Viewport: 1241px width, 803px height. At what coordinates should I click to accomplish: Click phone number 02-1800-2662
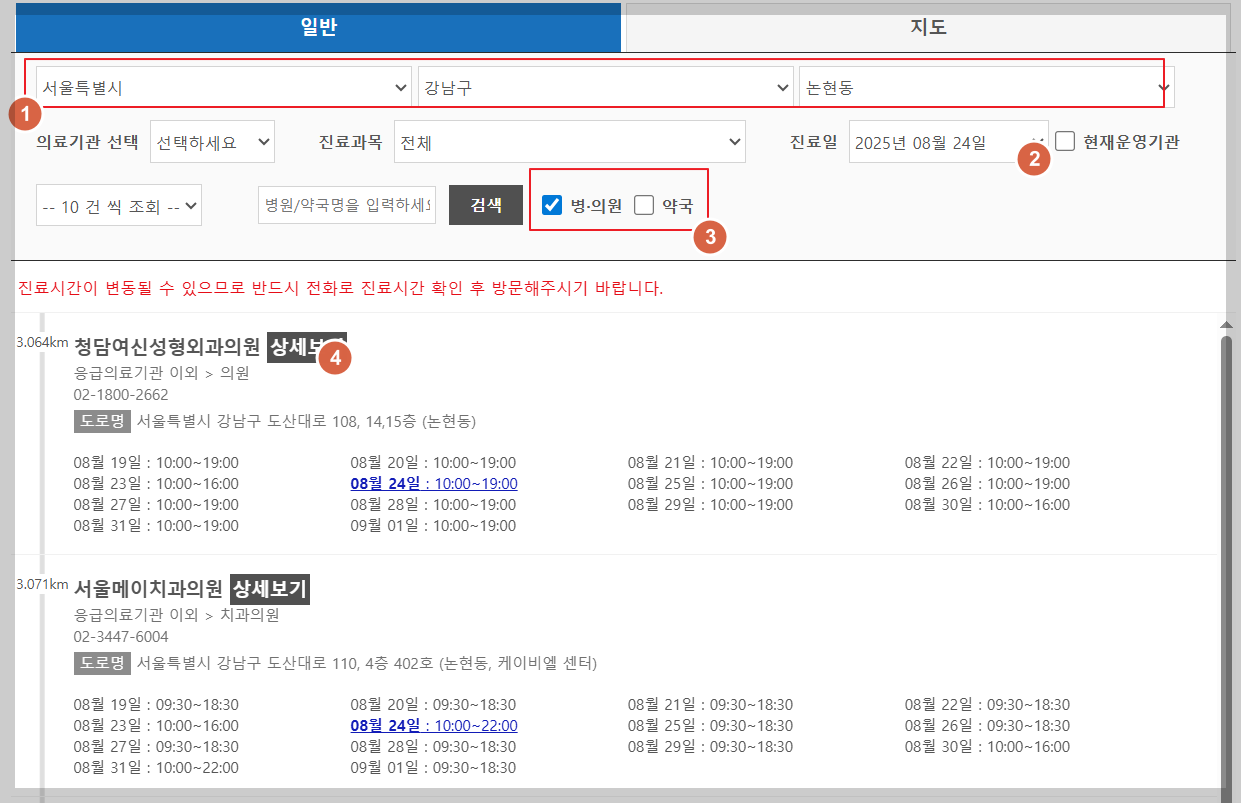121,395
